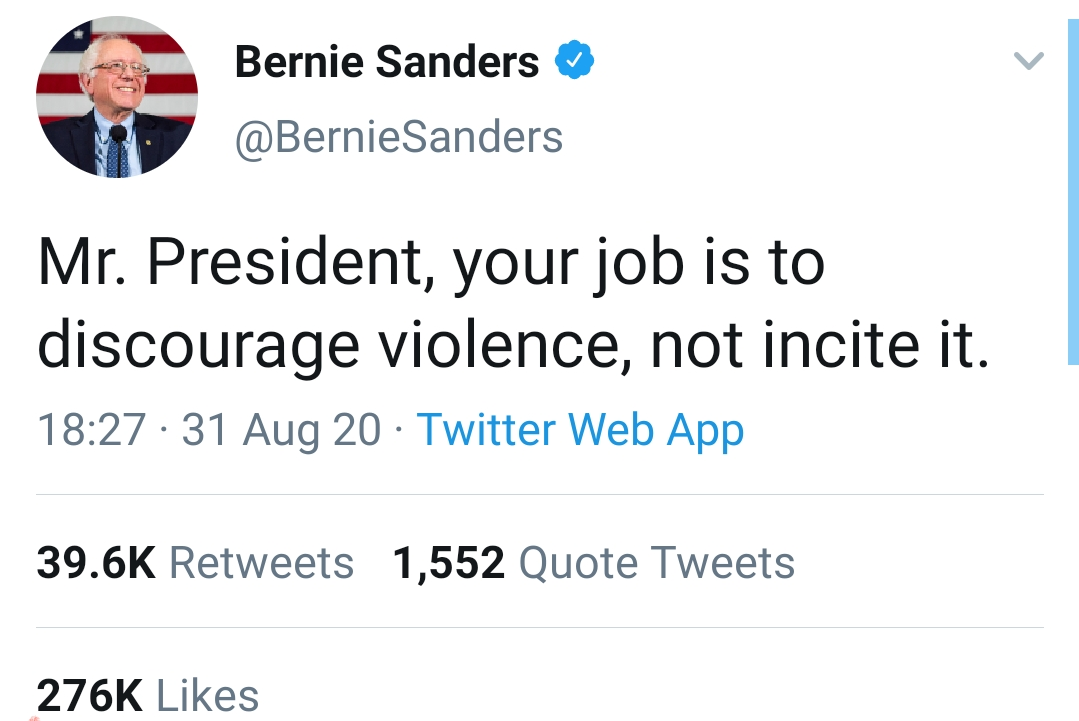Image resolution: width=1079 pixels, height=721 pixels.
Task: Click the "Mr. President, your job" text line
Action: 430,264
